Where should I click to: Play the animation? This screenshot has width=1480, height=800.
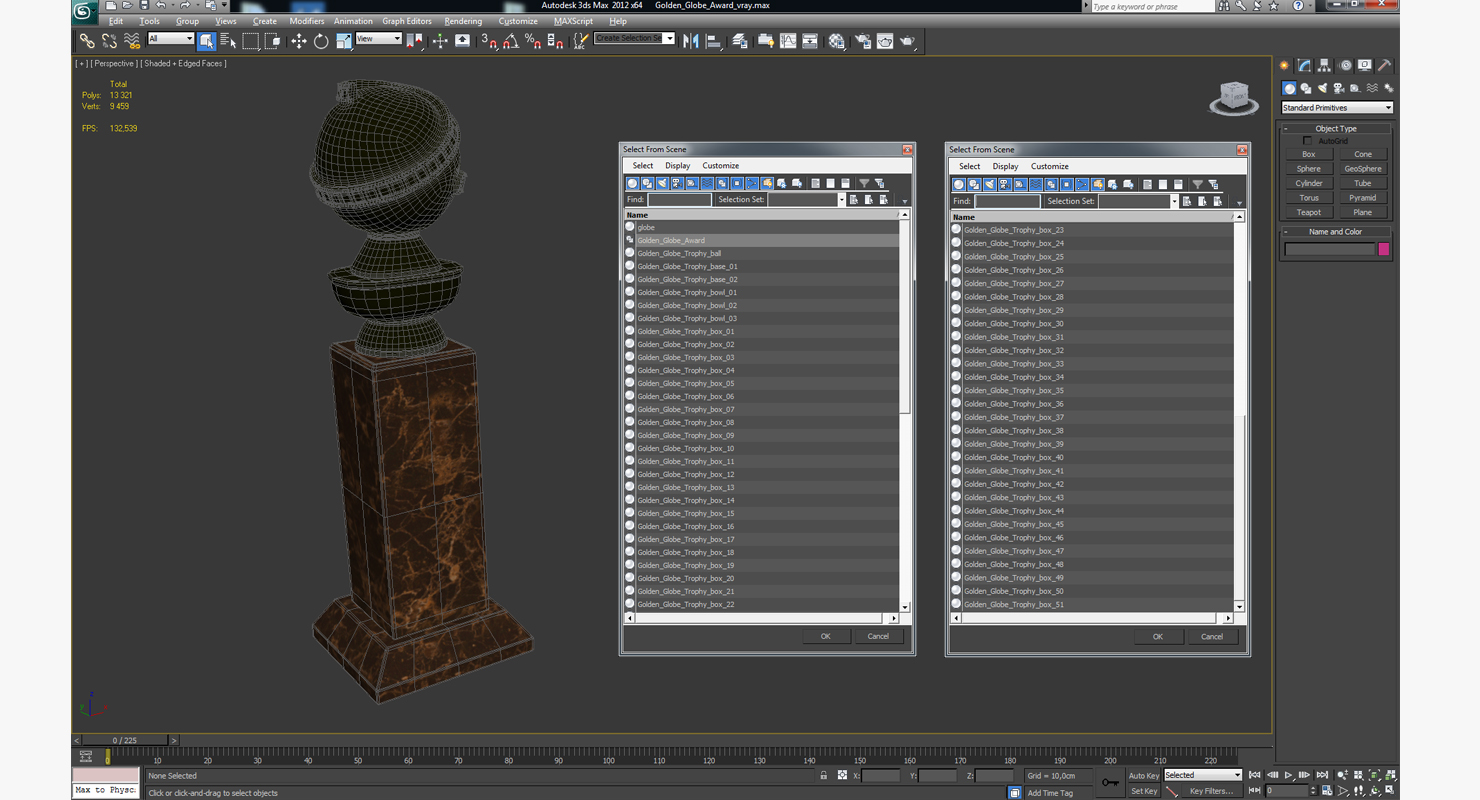tap(1288, 775)
